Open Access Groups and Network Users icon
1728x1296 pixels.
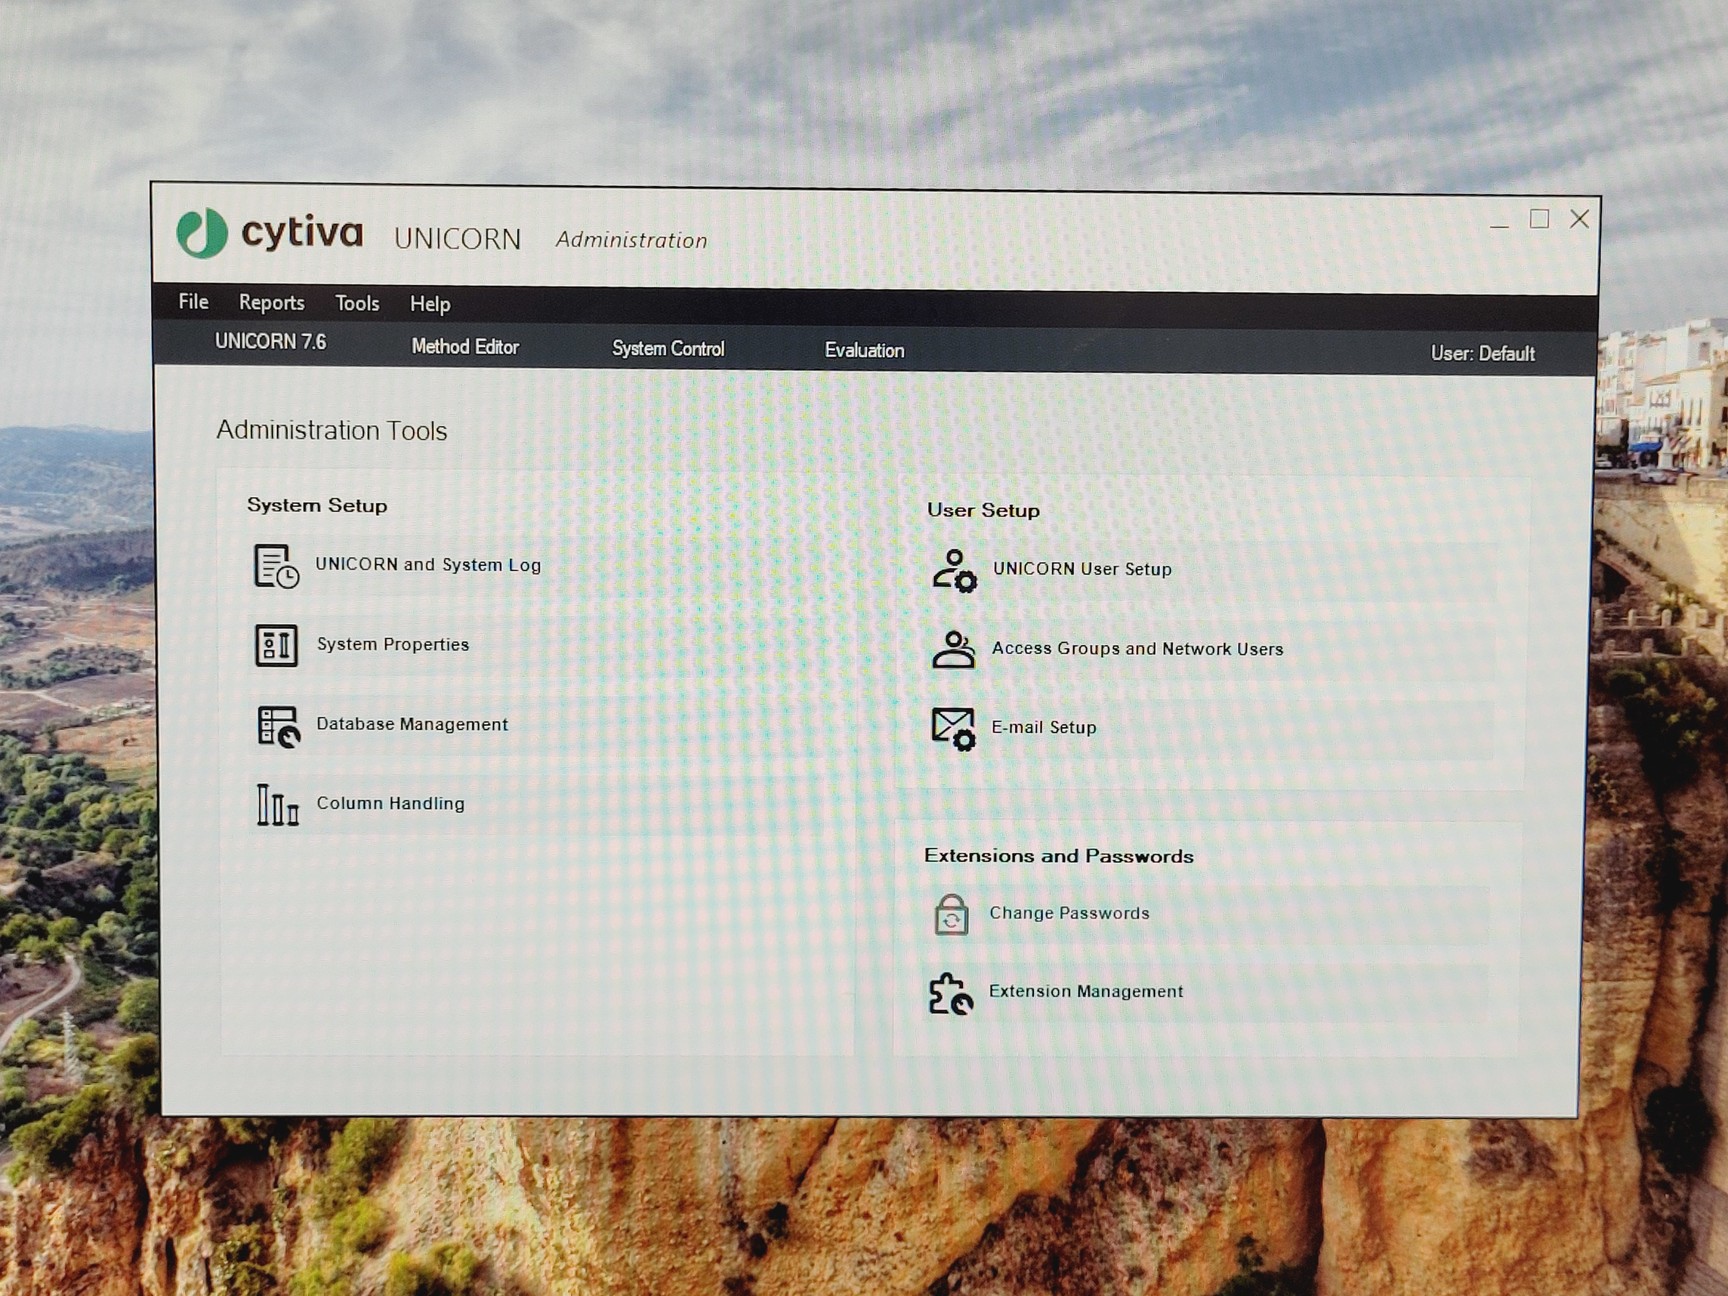coord(953,650)
